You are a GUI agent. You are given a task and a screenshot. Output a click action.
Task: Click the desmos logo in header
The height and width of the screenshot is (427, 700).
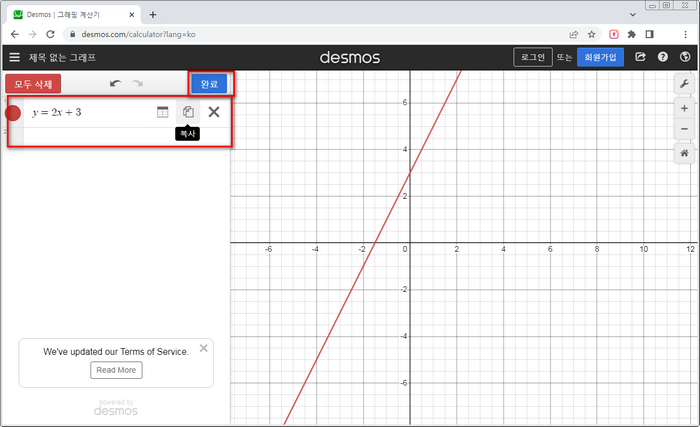[x=350, y=57]
